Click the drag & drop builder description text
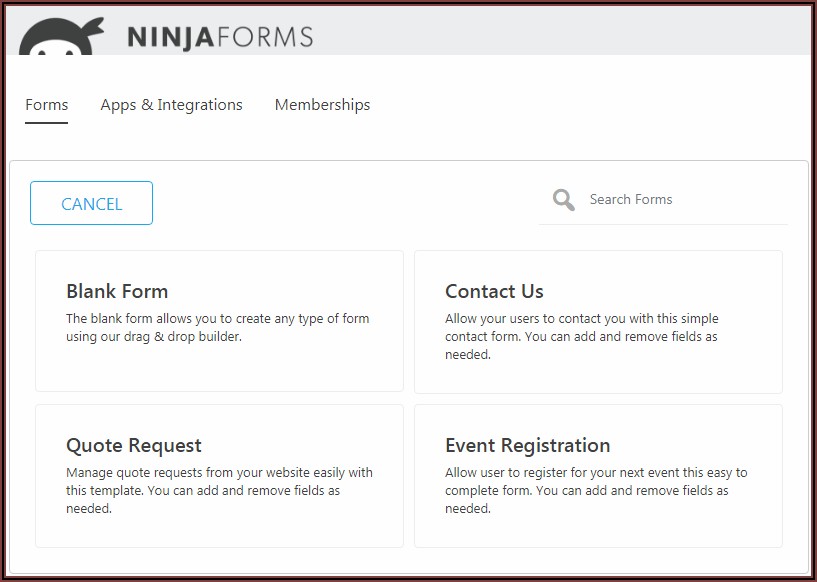The width and height of the screenshot is (817, 582). 217,328
